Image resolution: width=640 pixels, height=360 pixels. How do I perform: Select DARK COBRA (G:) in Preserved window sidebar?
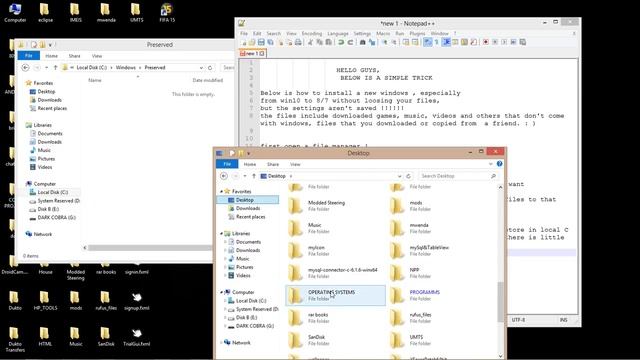(x=53, y=218)
